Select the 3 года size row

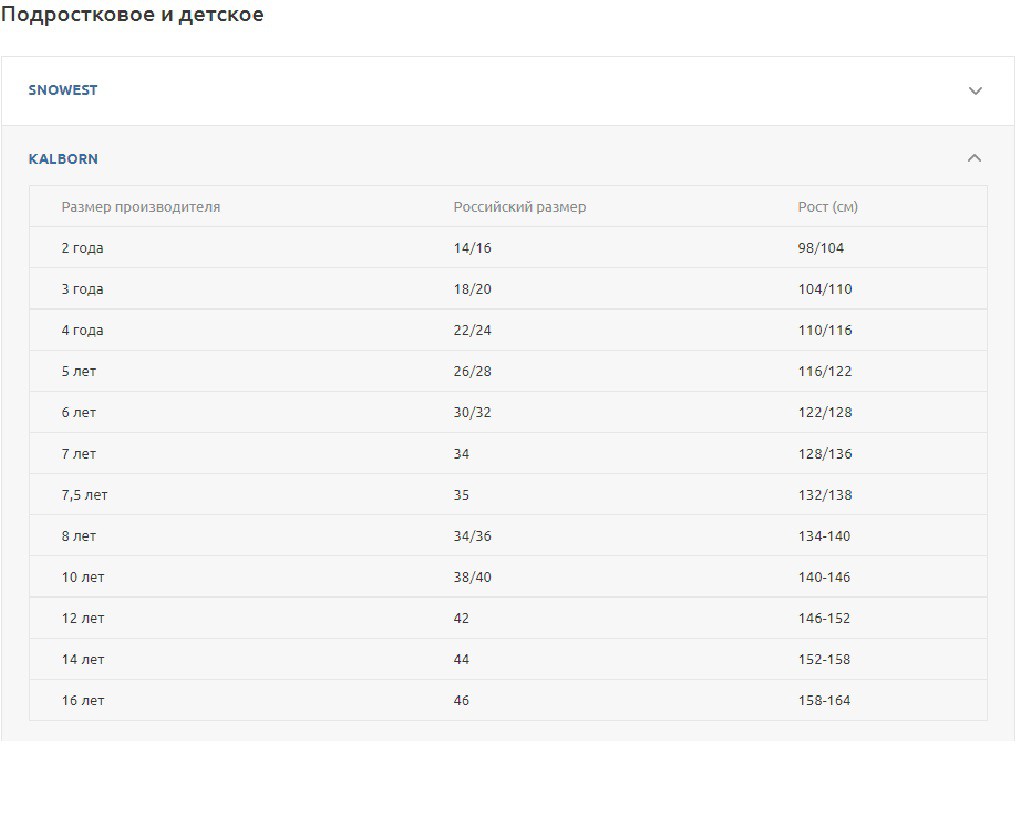tap(82, 289)
